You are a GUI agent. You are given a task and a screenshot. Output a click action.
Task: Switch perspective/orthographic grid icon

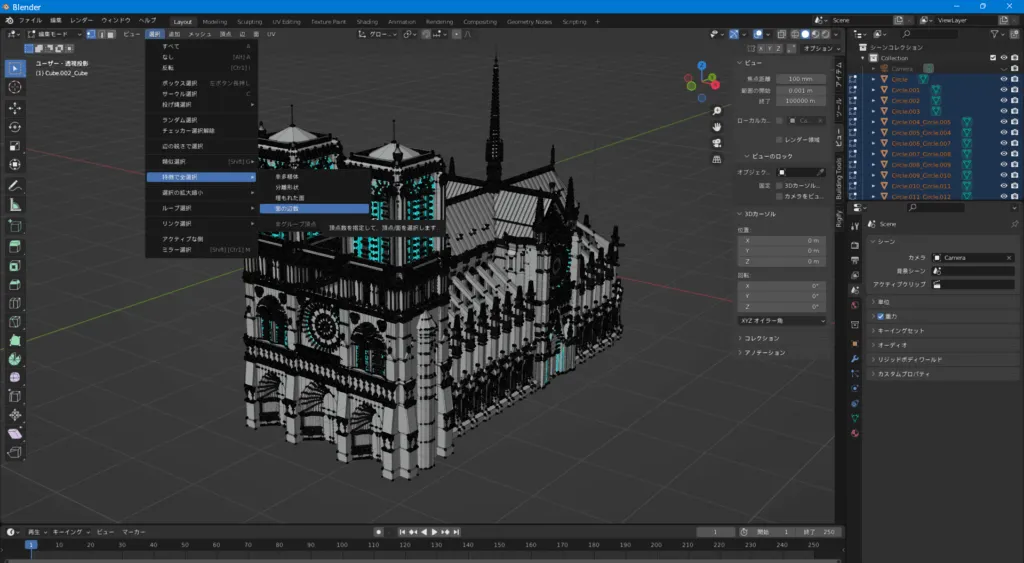point(716,159)
